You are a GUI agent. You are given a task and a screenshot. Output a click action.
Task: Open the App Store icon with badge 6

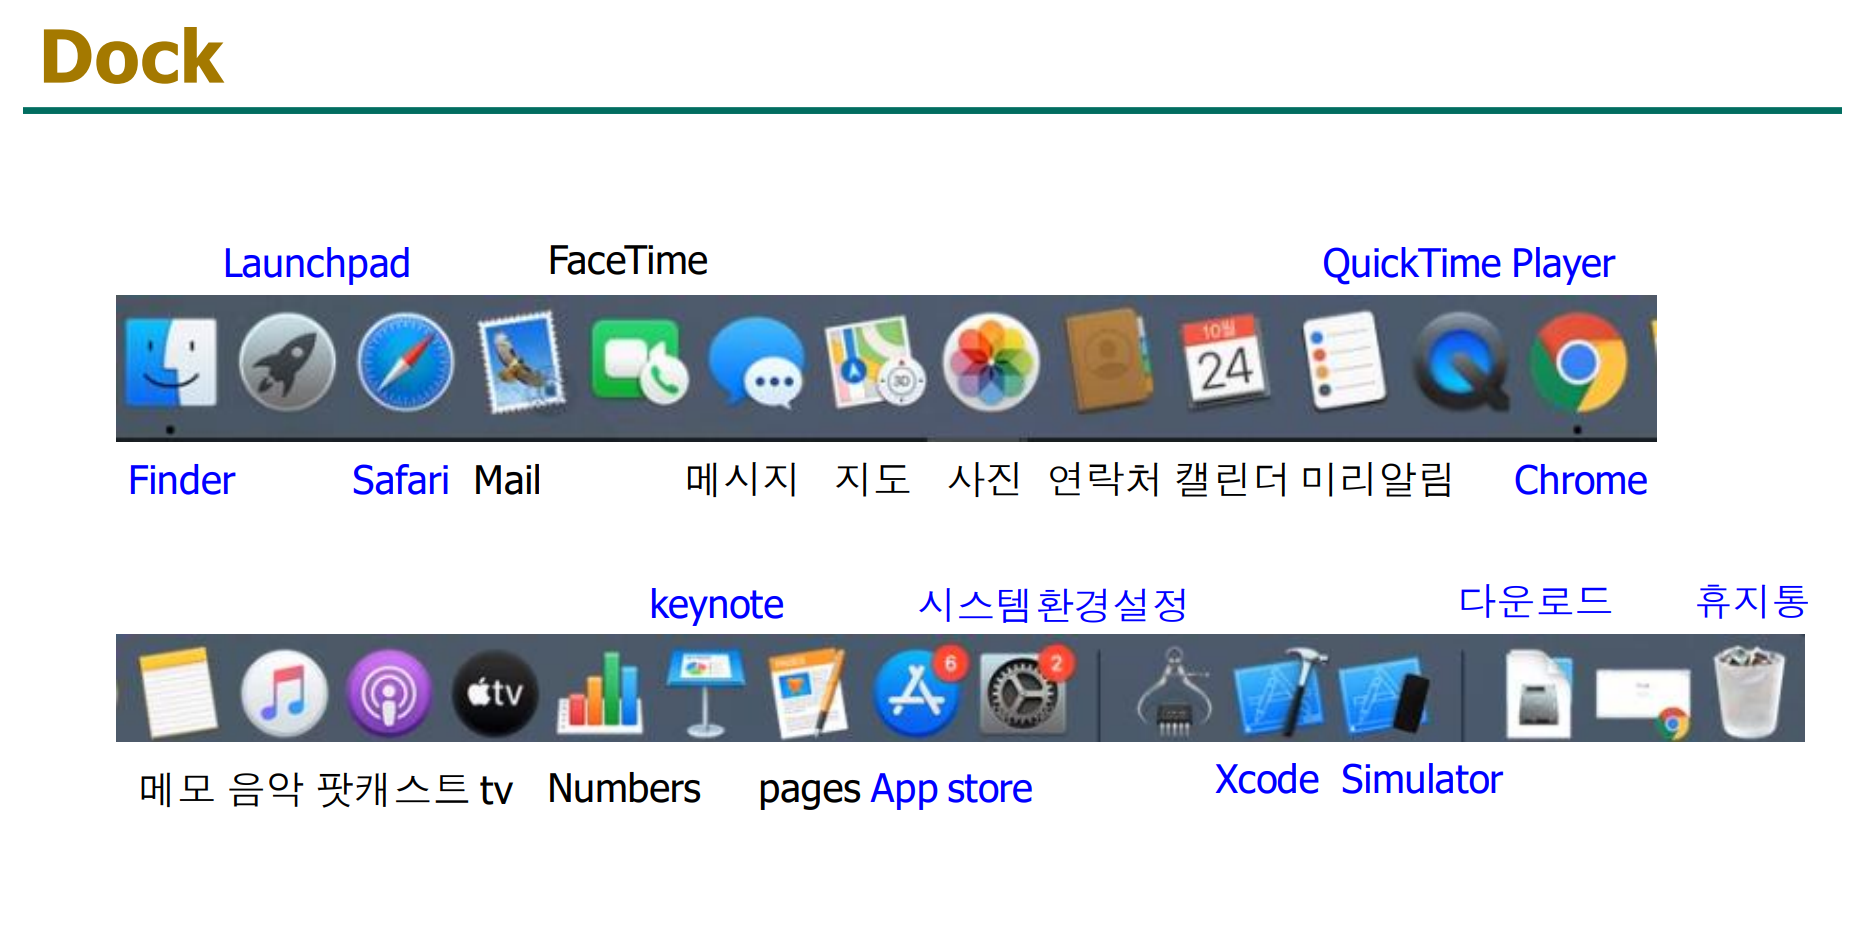point(917,693)
